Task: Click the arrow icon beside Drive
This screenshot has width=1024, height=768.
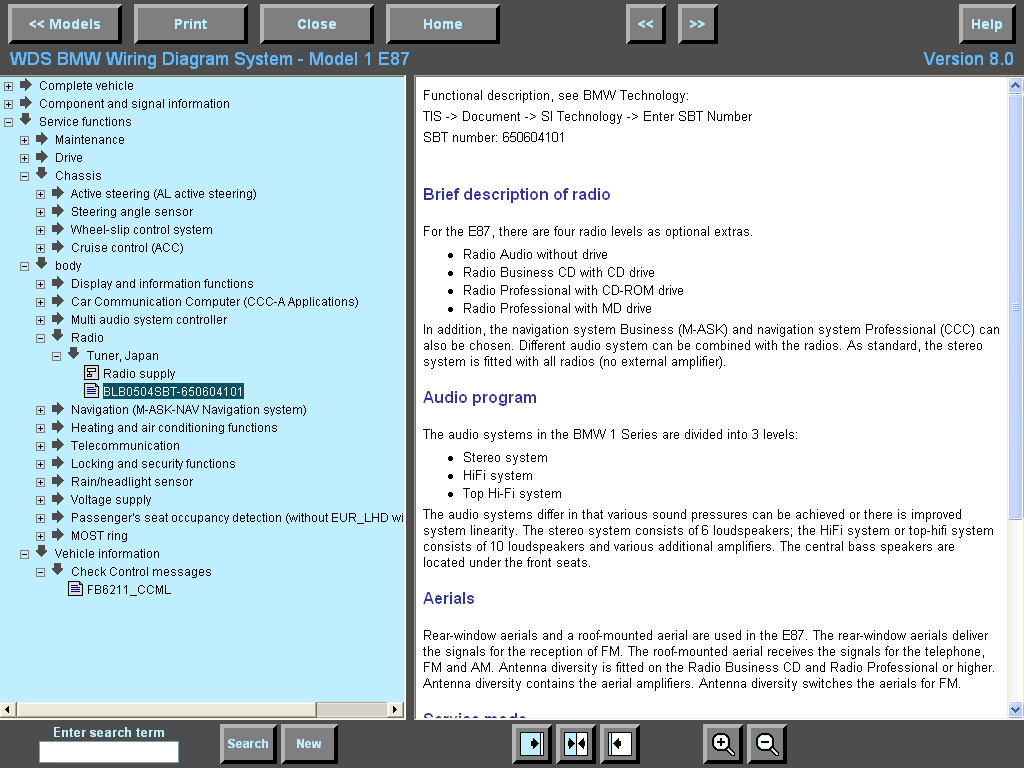Action: click(x=42, y=157)
